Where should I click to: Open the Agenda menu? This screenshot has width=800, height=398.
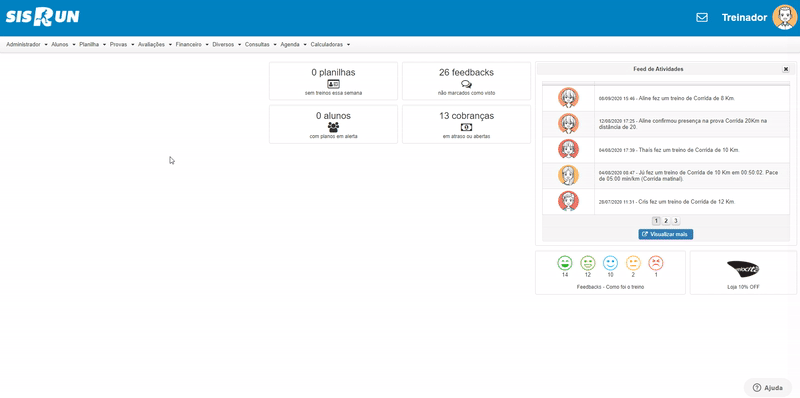coord(293,45)
